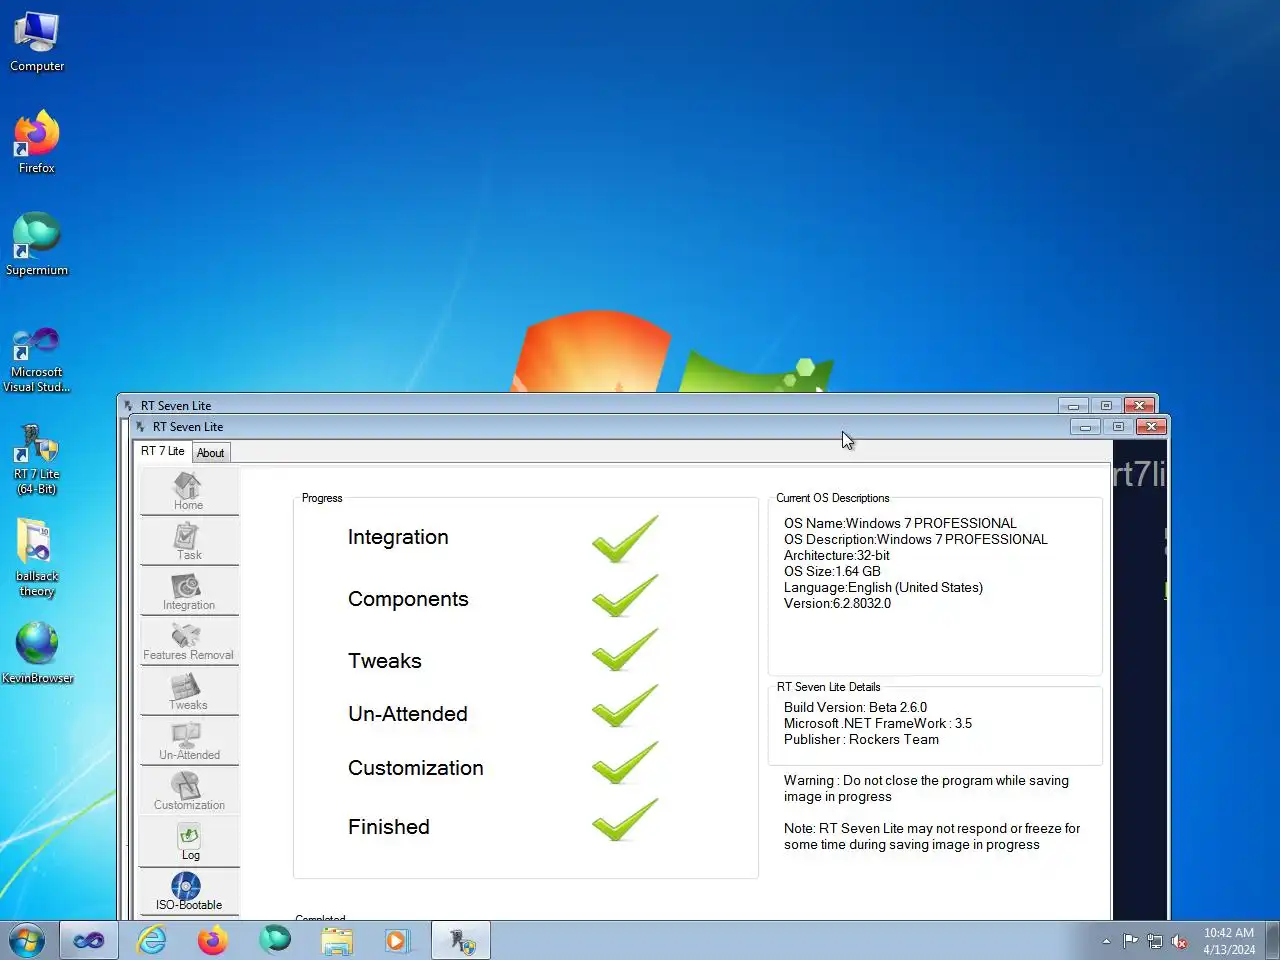Open the ISO-Bootable section
The width and height of the screenshot is (1280, 960).
pos(189,891)
